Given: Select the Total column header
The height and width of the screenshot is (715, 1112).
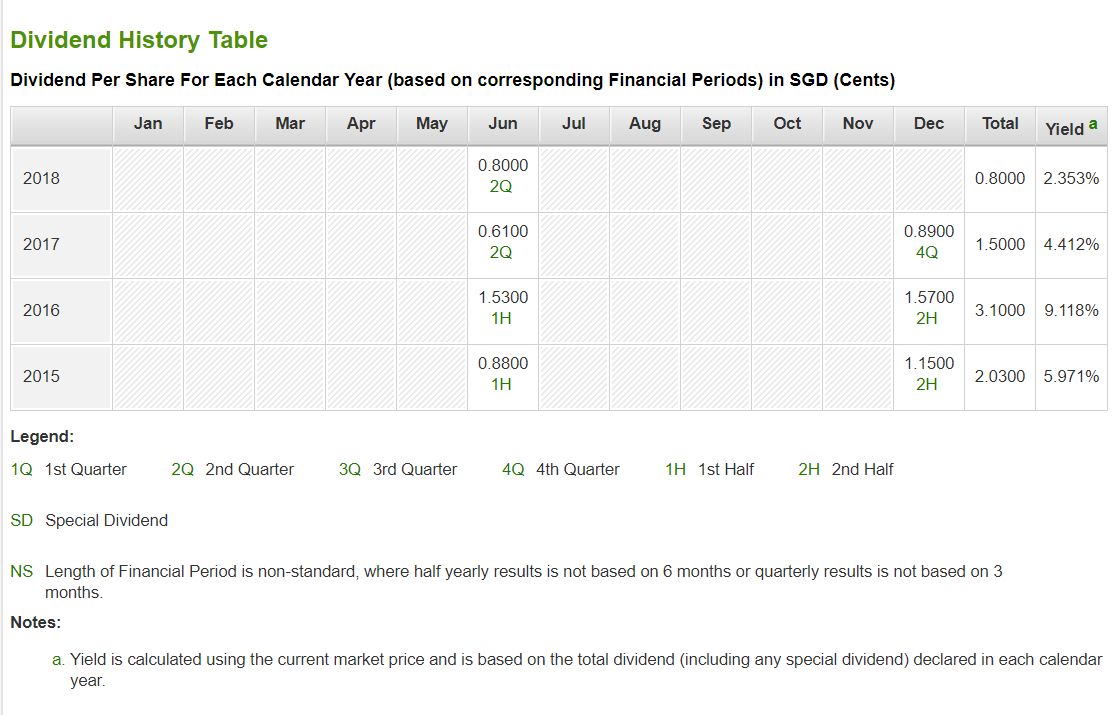Looking at the screenshot, I should coord(1000,123).
